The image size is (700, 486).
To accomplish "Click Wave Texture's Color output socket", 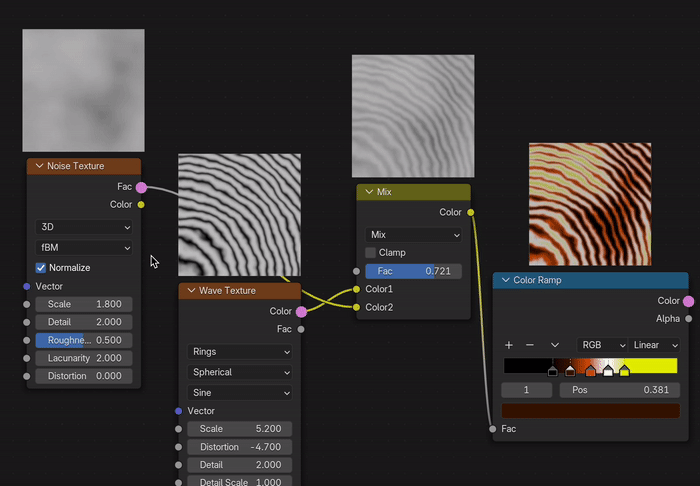I will point(301,312).
